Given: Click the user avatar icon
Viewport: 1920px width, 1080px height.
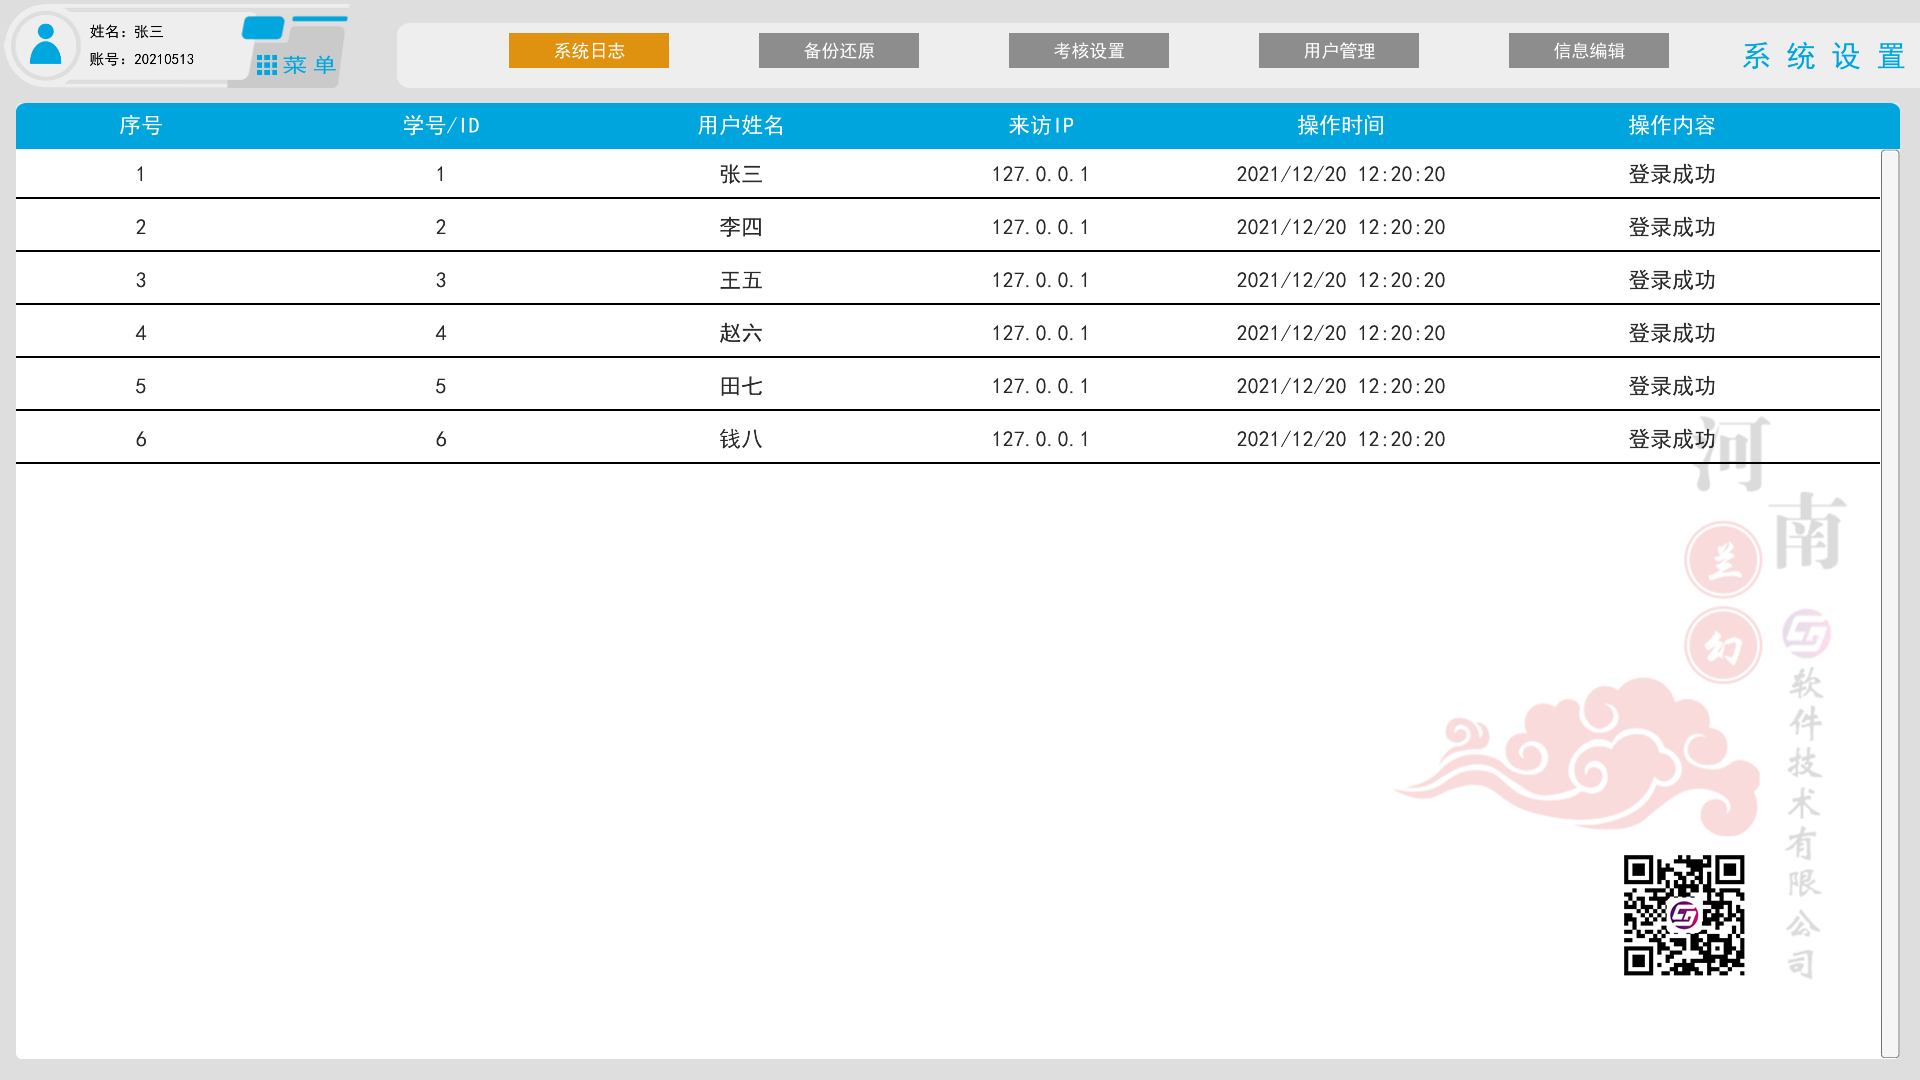Looking at the screenshot, I should tap(46, 46).
